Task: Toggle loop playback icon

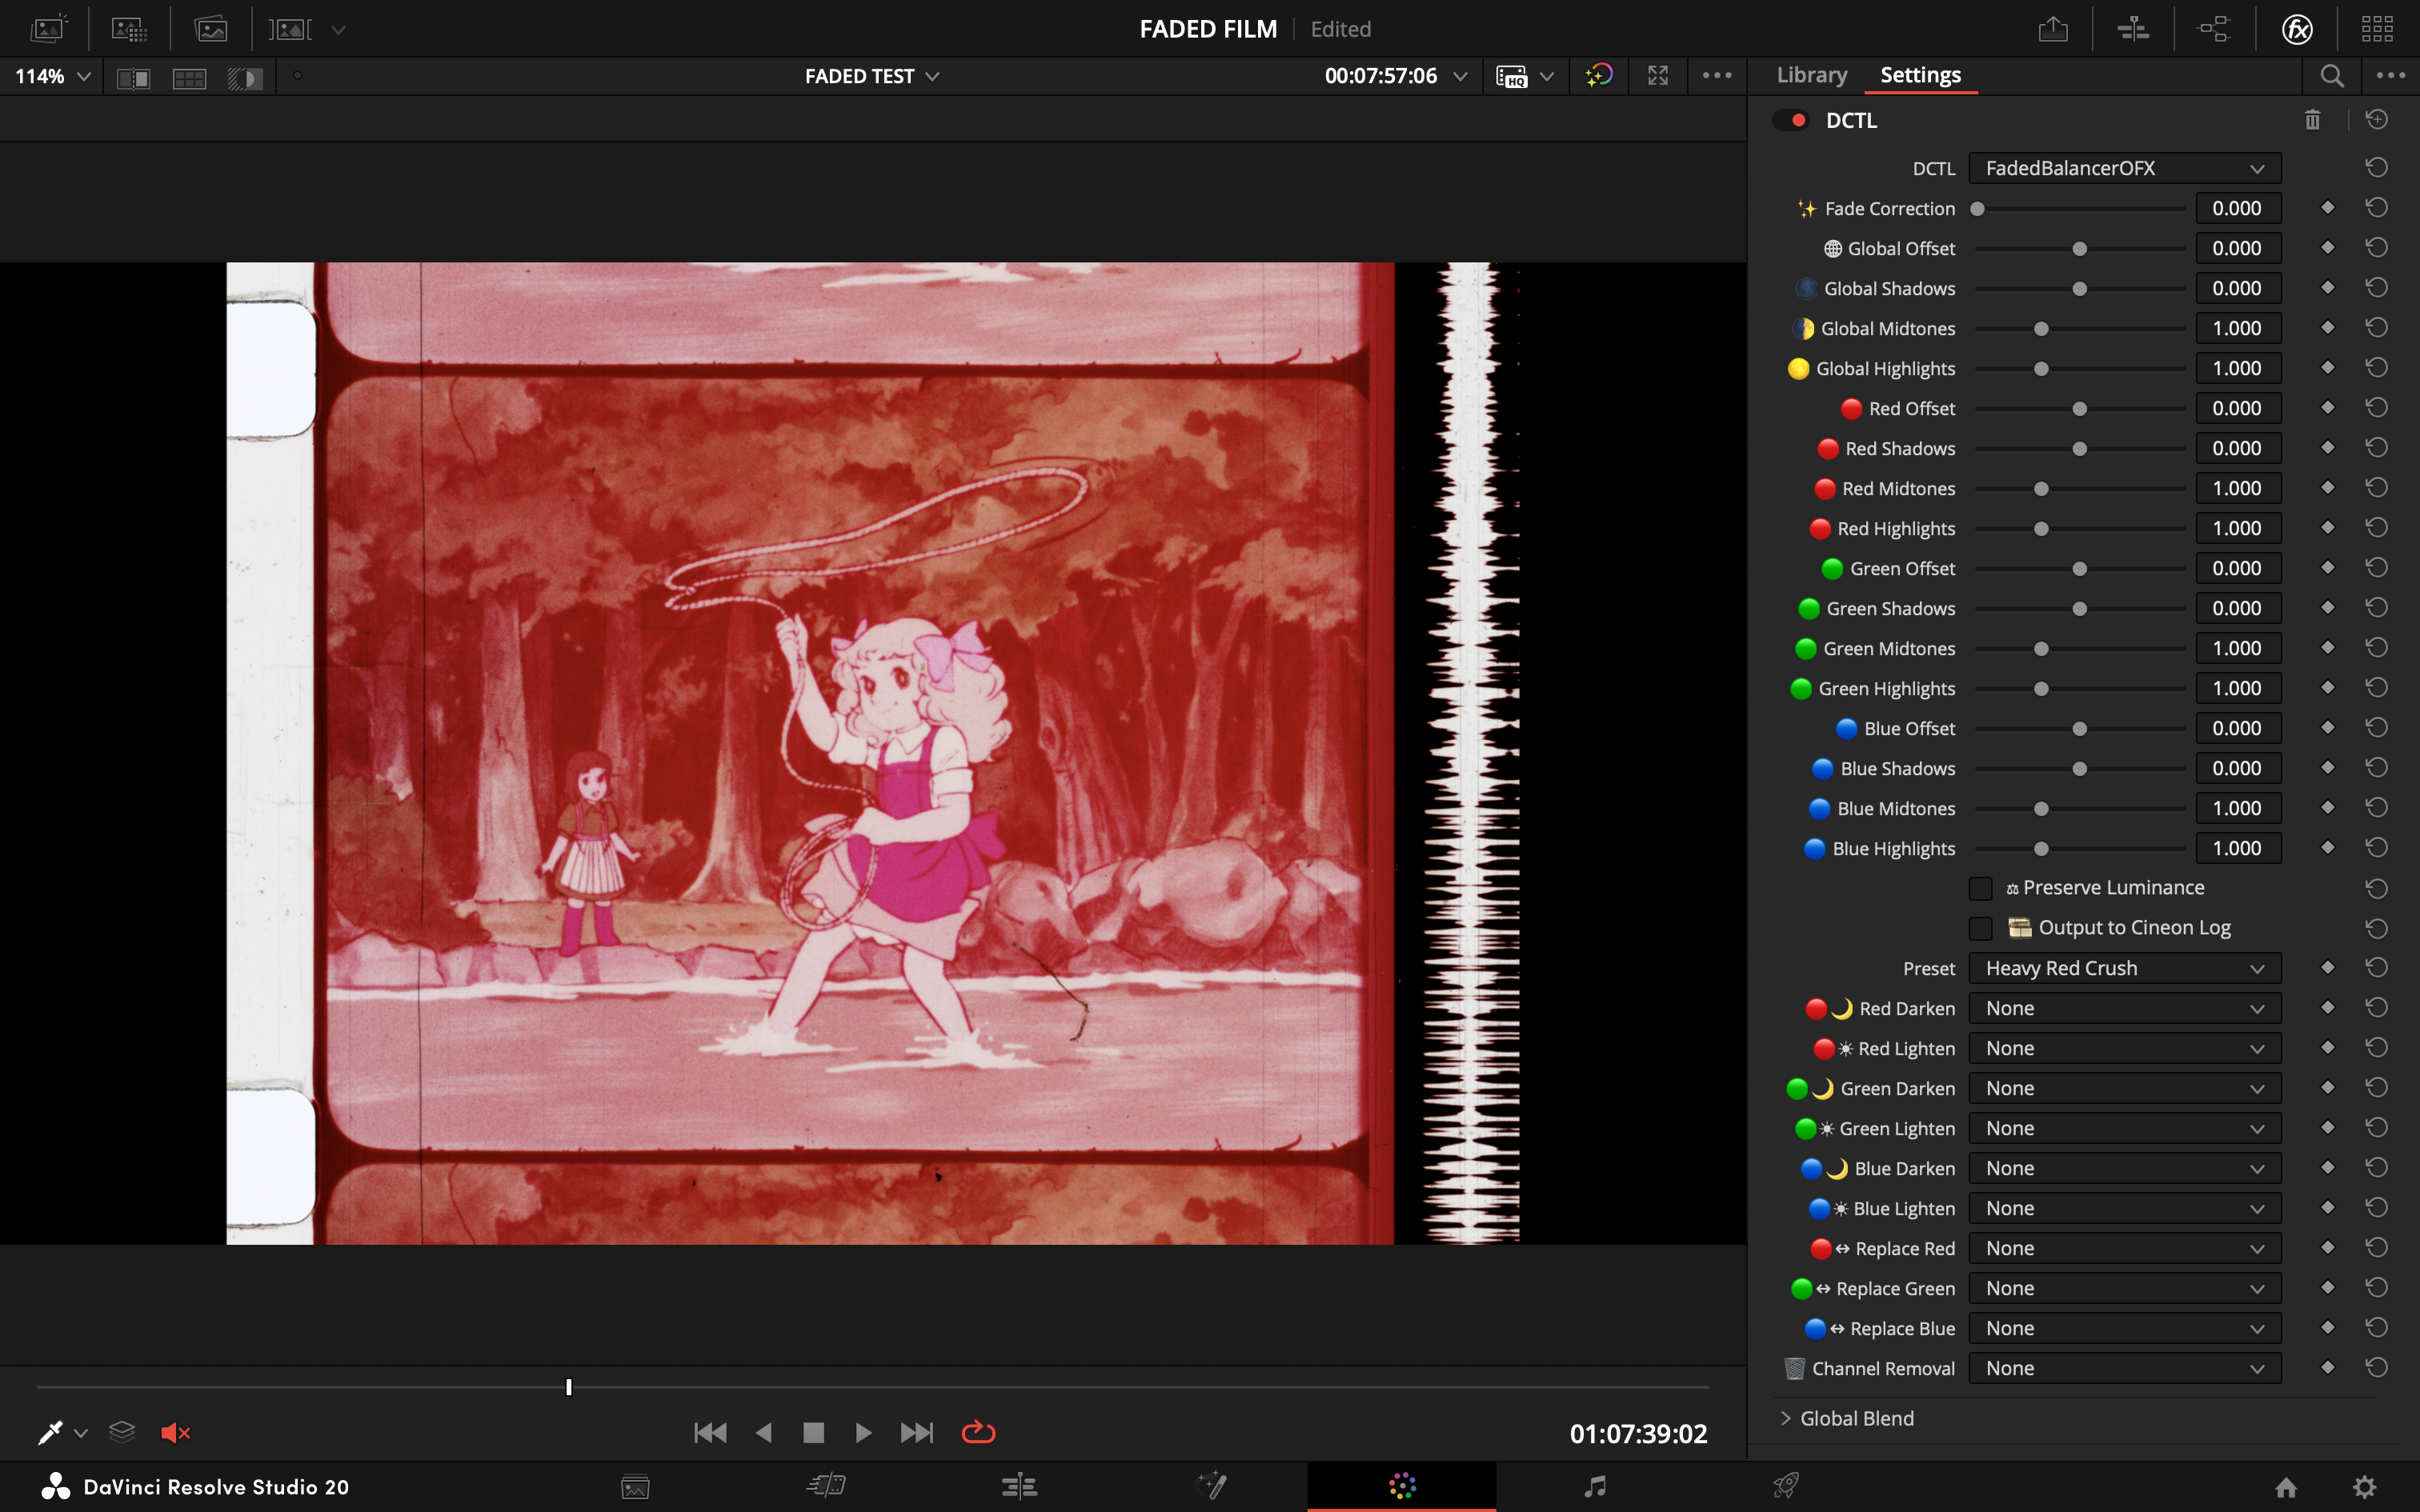Action: point(977,1433)
